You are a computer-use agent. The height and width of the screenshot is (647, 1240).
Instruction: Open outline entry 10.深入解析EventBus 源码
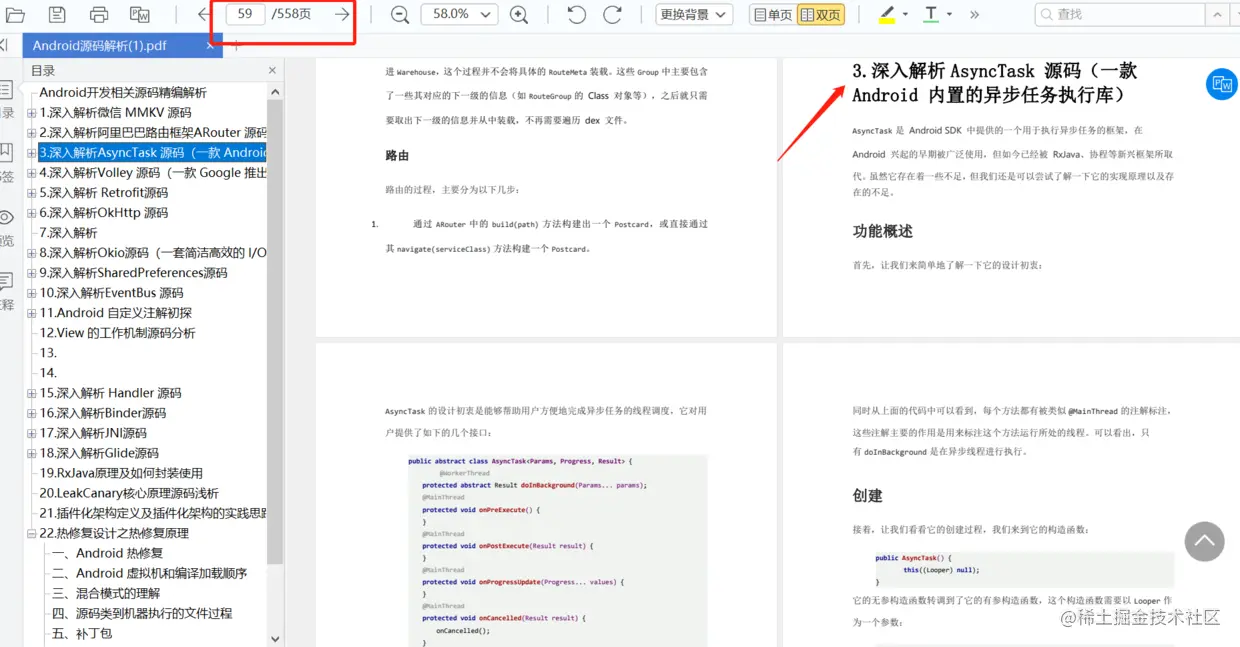111,293
